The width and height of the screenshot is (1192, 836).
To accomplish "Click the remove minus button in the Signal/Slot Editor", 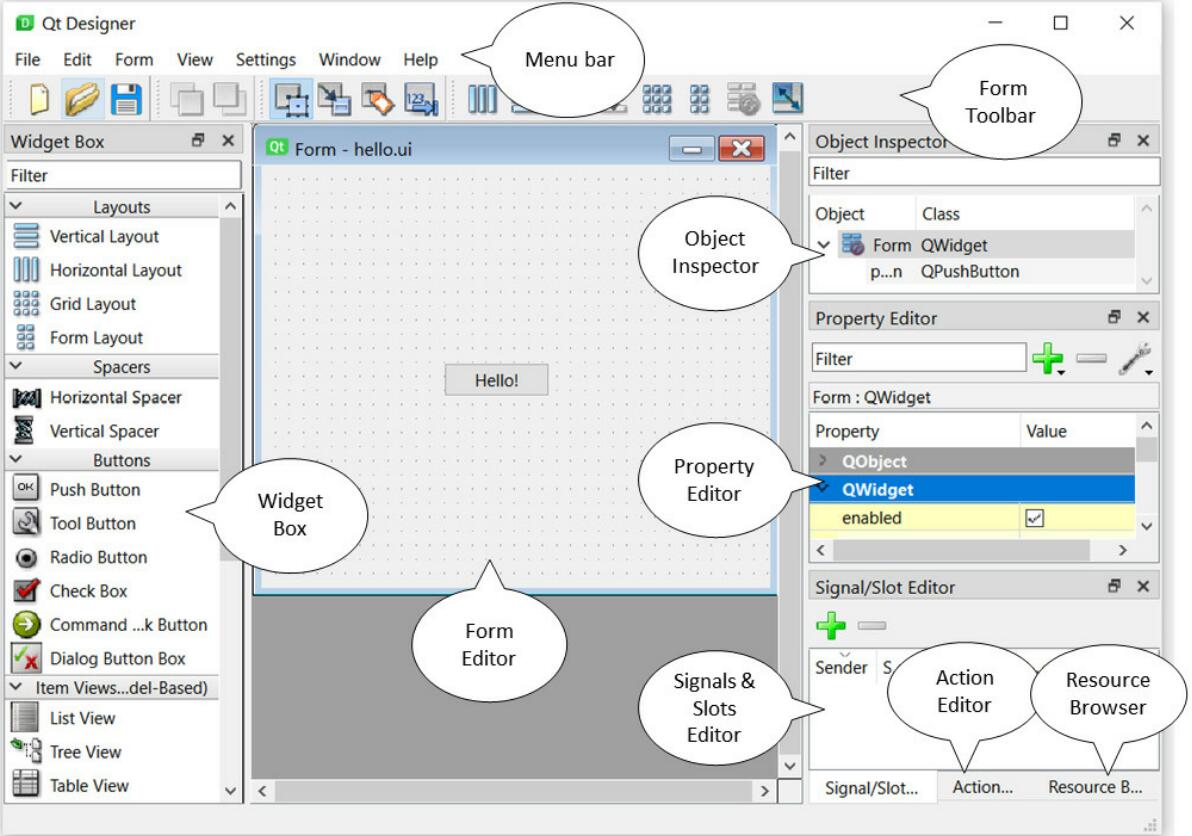I will tap(872, 625).
